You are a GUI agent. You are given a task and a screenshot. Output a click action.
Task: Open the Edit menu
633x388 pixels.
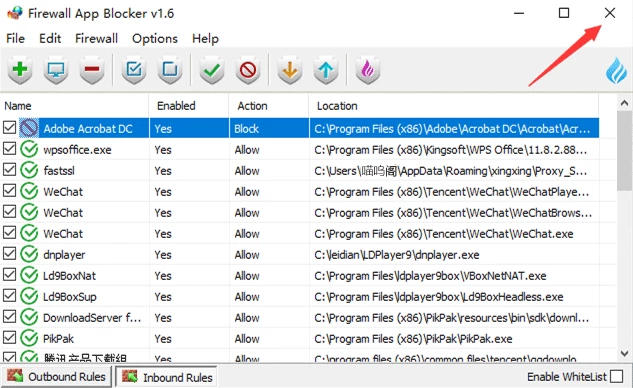pyautogui.click(x=50, y=38)
